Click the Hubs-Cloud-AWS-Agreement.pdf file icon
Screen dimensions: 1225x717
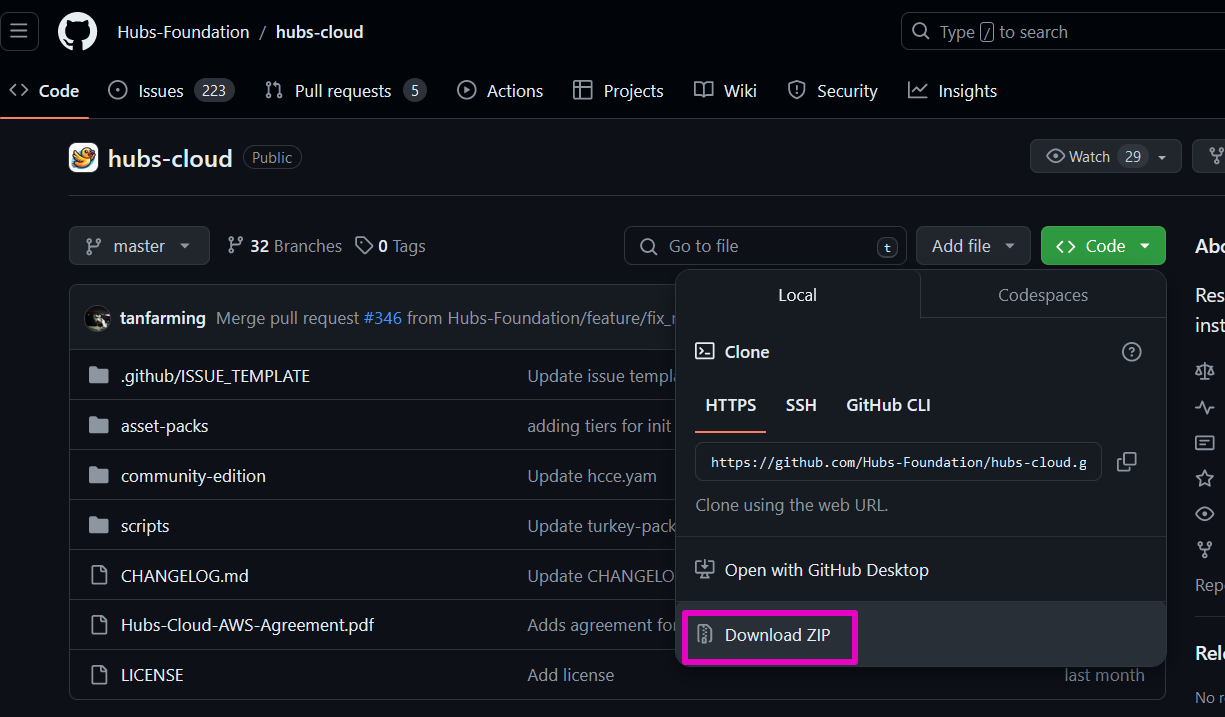[98, 625]
